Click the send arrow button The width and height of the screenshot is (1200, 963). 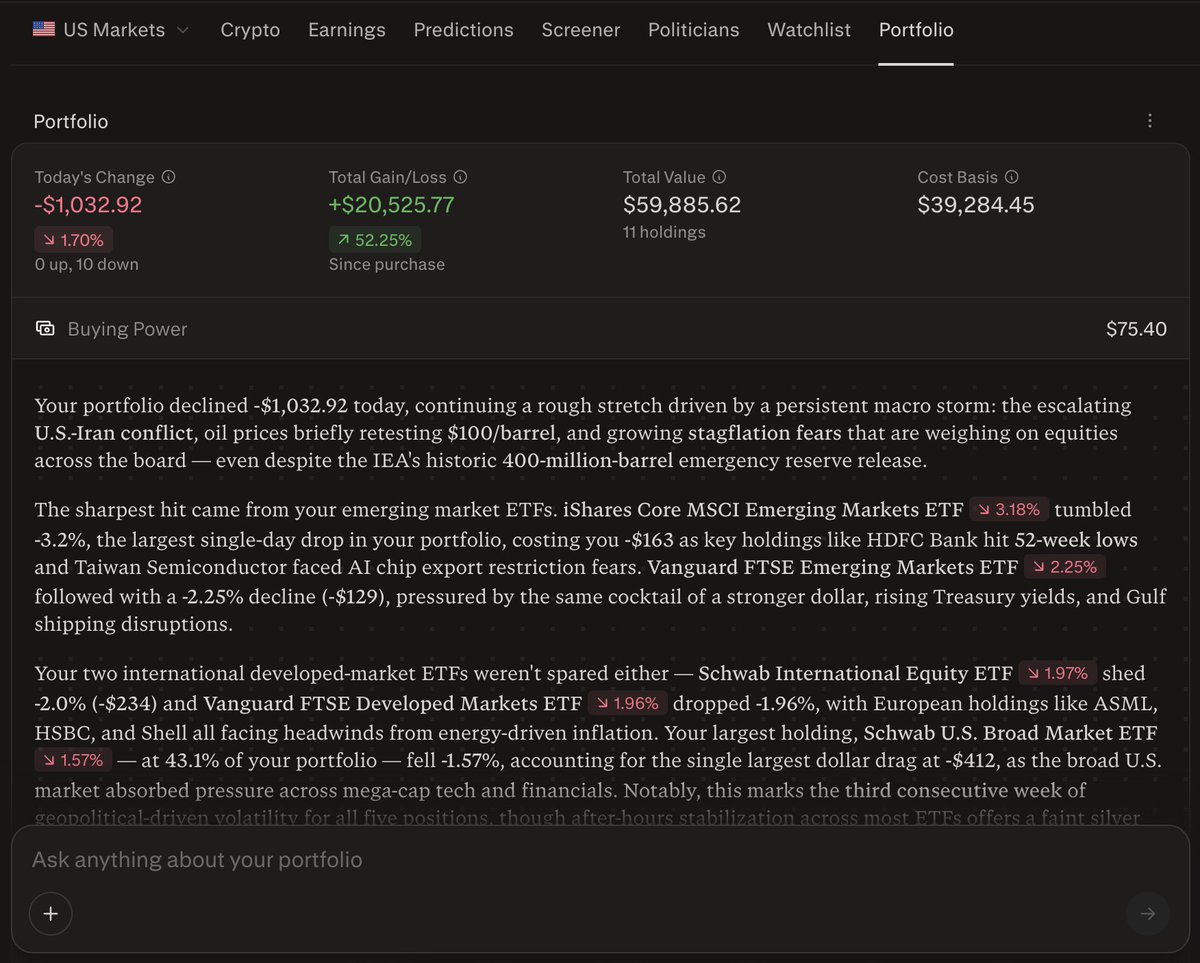click(x=1147, y=913)
